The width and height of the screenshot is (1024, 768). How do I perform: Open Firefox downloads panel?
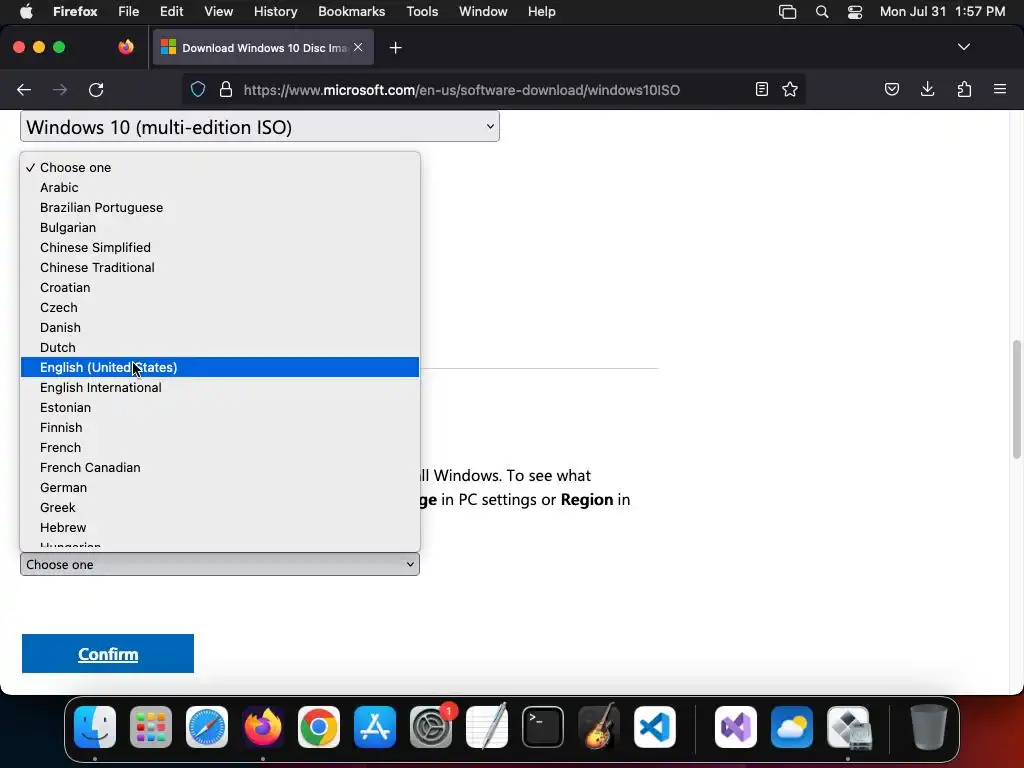tap(927, 89)
